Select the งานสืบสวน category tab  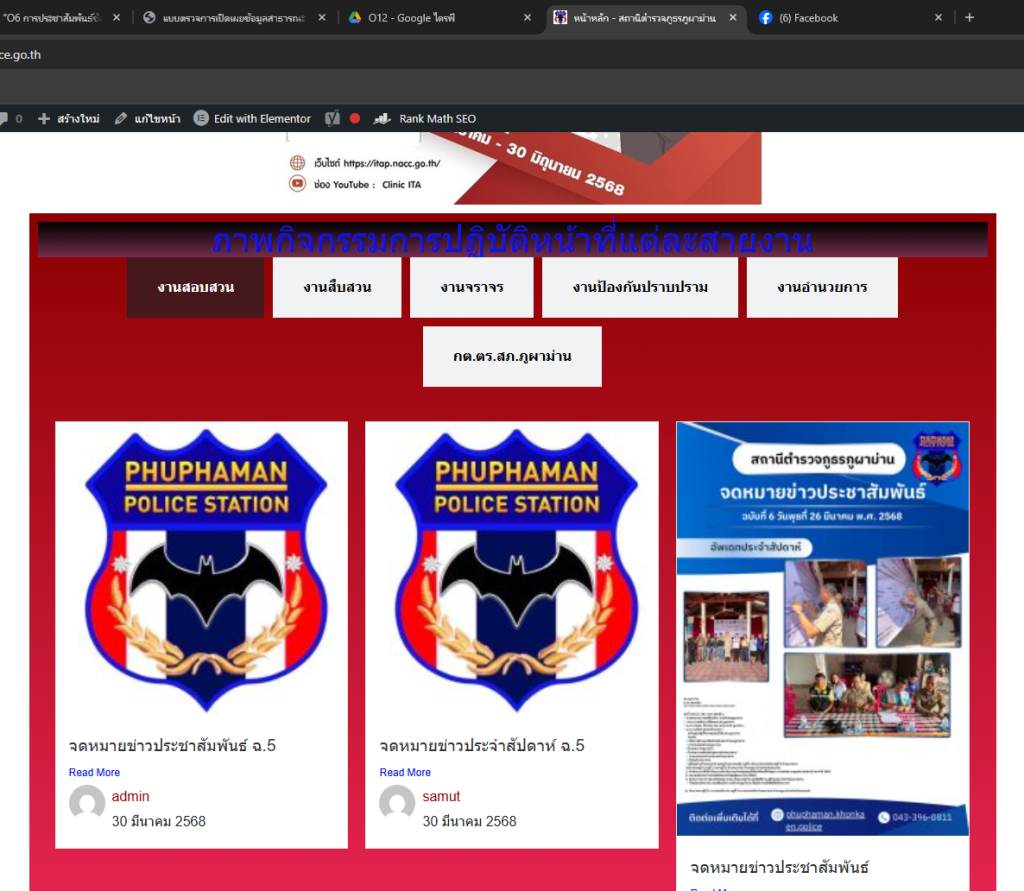[337, 287]
